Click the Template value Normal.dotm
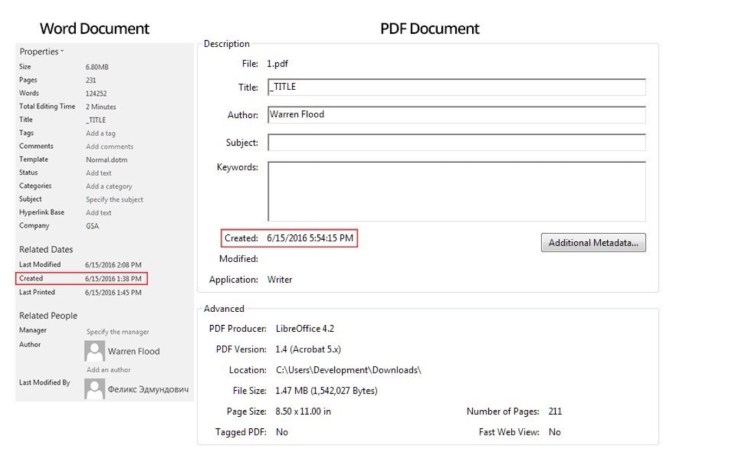 pos(108,160)
